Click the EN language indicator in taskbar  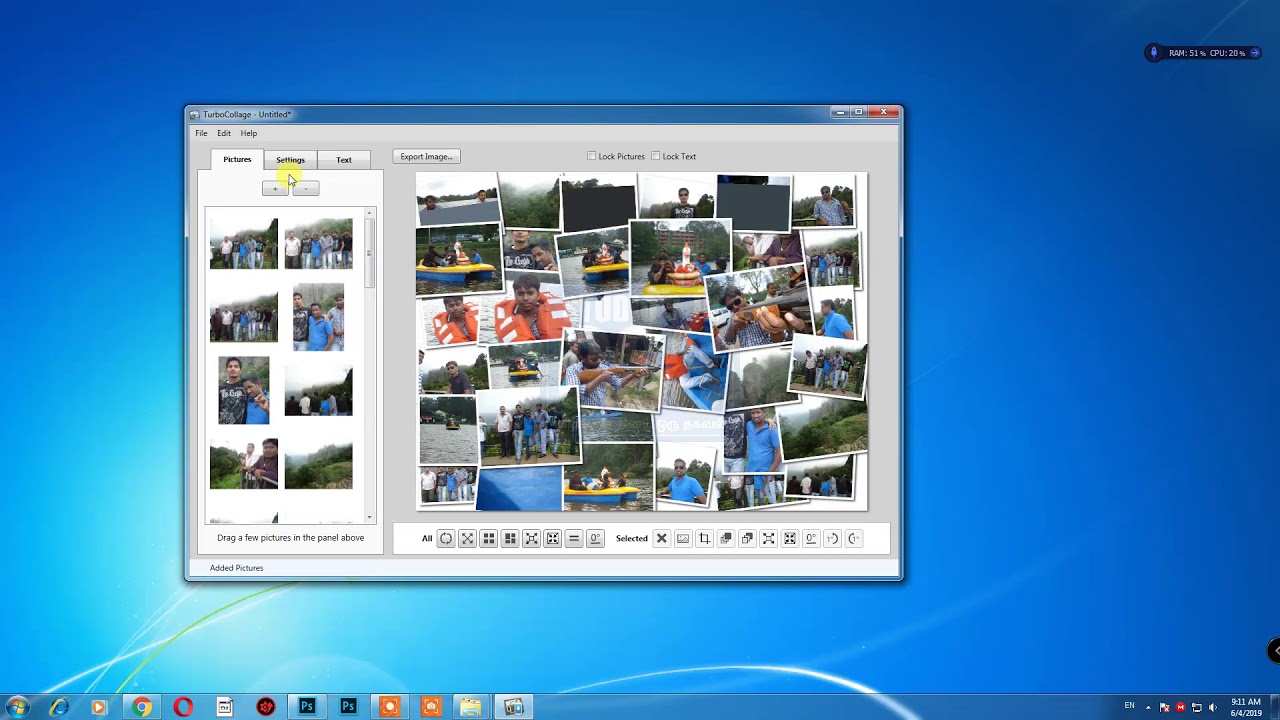(1130, 706)
